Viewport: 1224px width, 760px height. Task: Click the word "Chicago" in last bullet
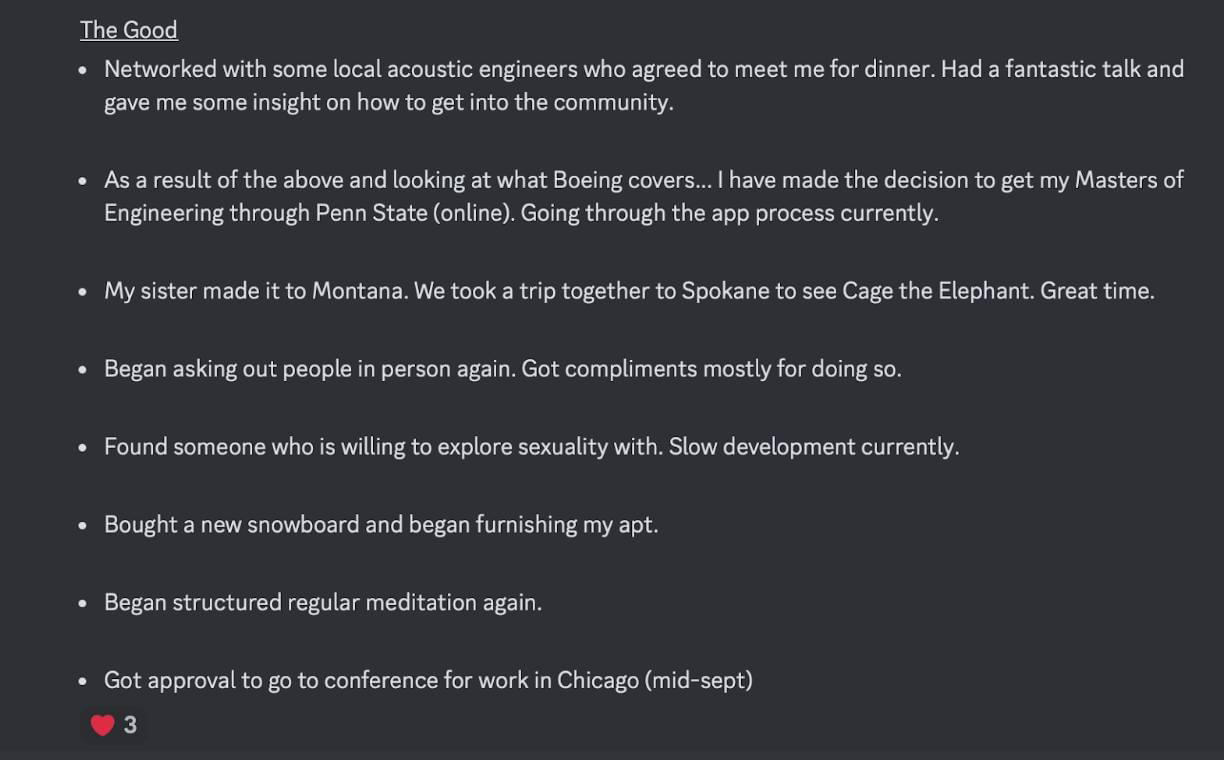[598, 681]
